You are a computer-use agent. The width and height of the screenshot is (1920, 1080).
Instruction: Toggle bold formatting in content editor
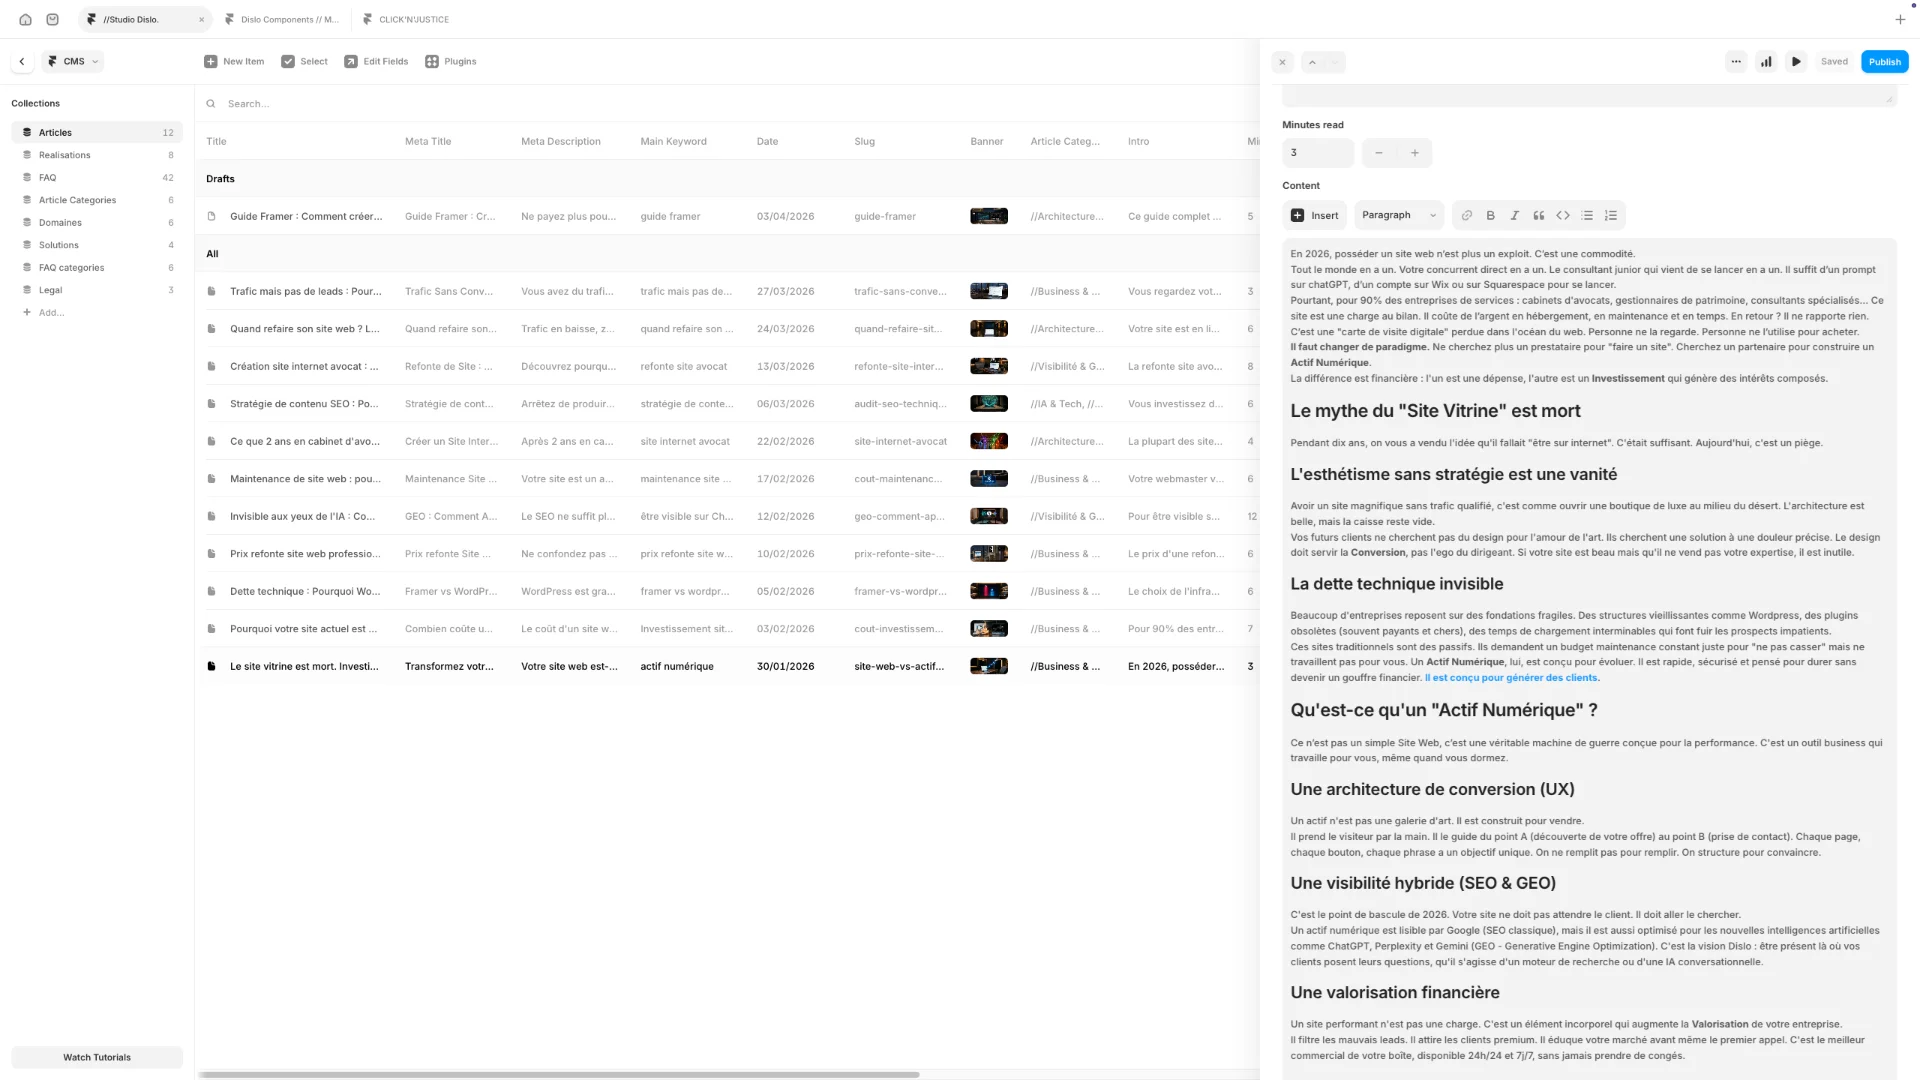[x=1490, y=215]
